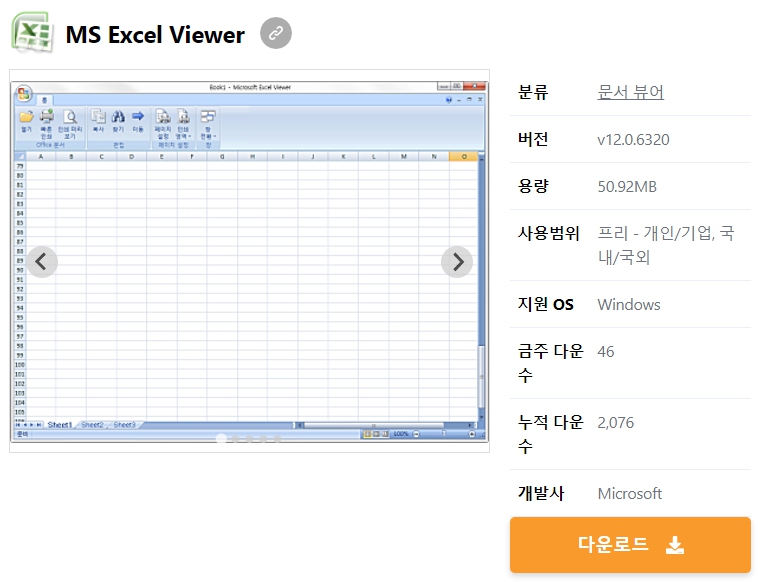This screenshot has height=582, width=760.
Task: Click the file size 50.92MB
Action: coord(627,187)
